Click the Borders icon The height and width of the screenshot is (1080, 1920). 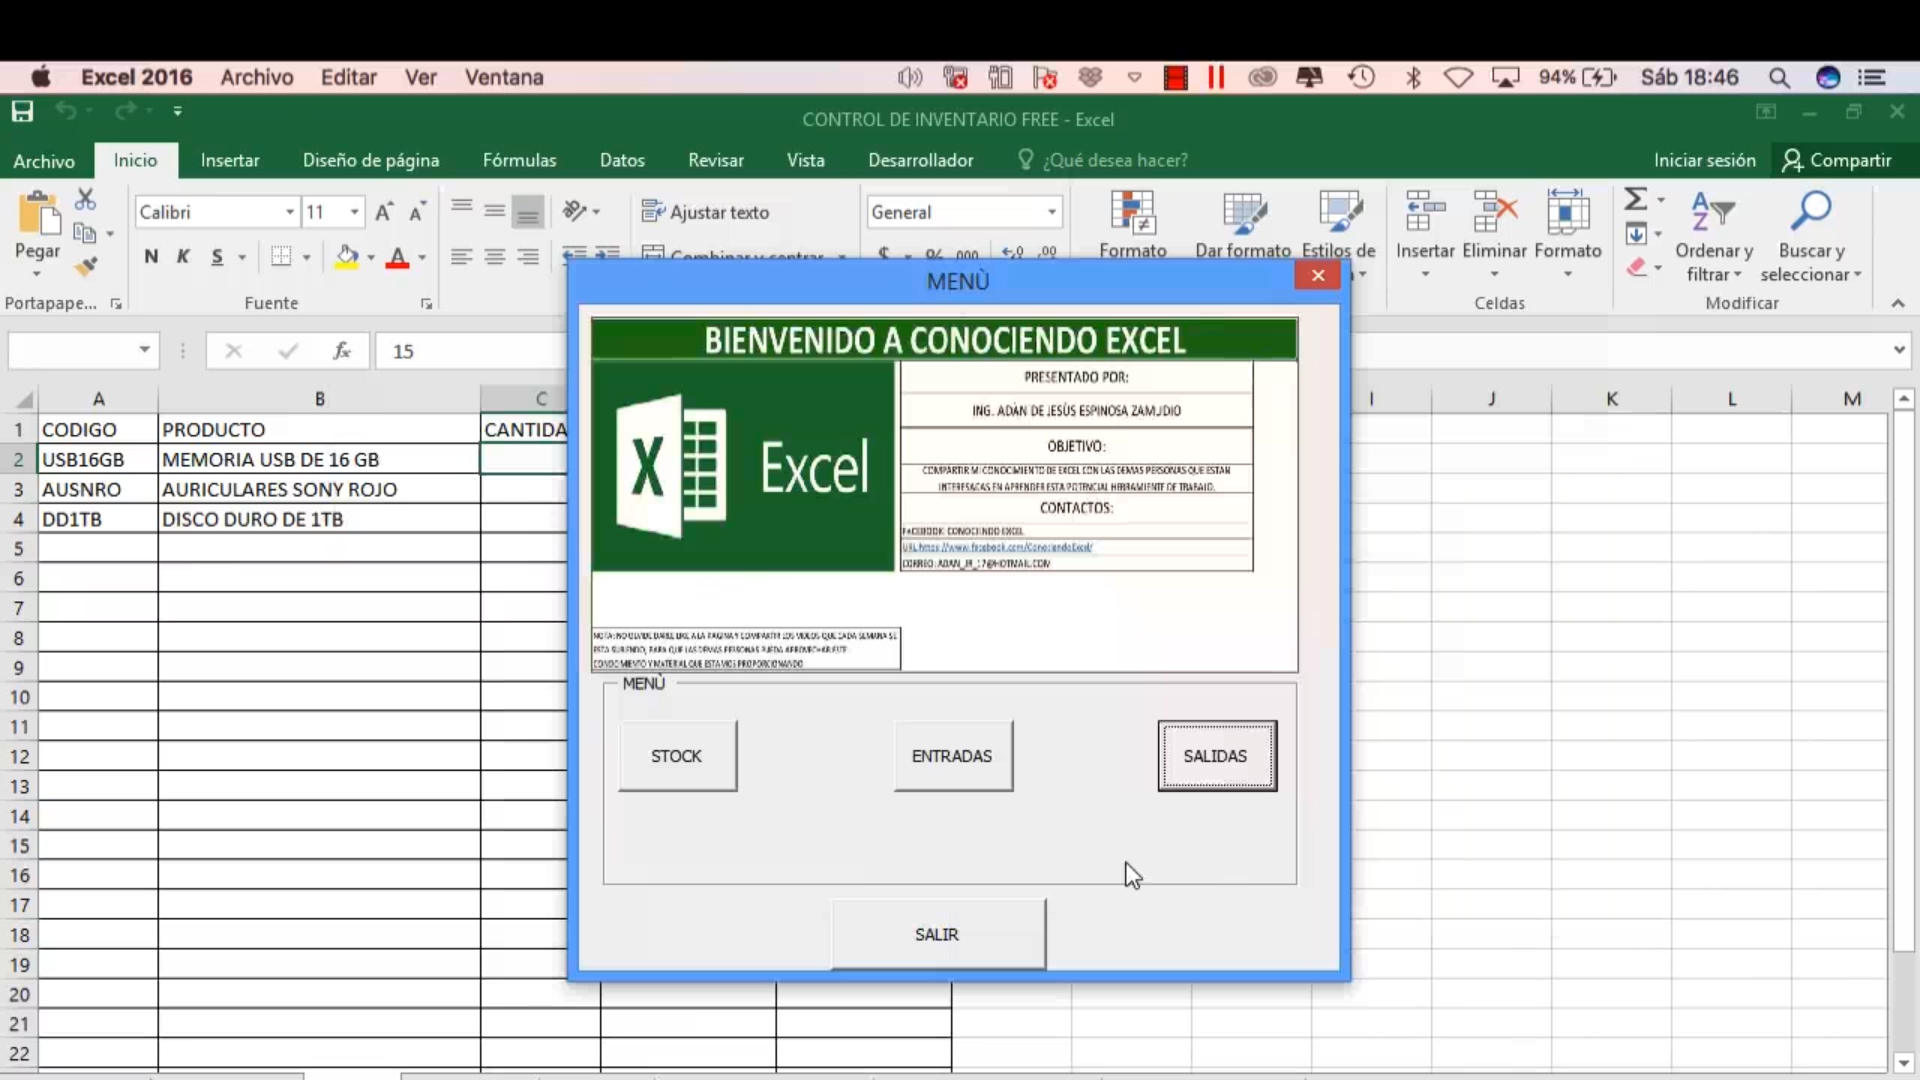(282, 257)
